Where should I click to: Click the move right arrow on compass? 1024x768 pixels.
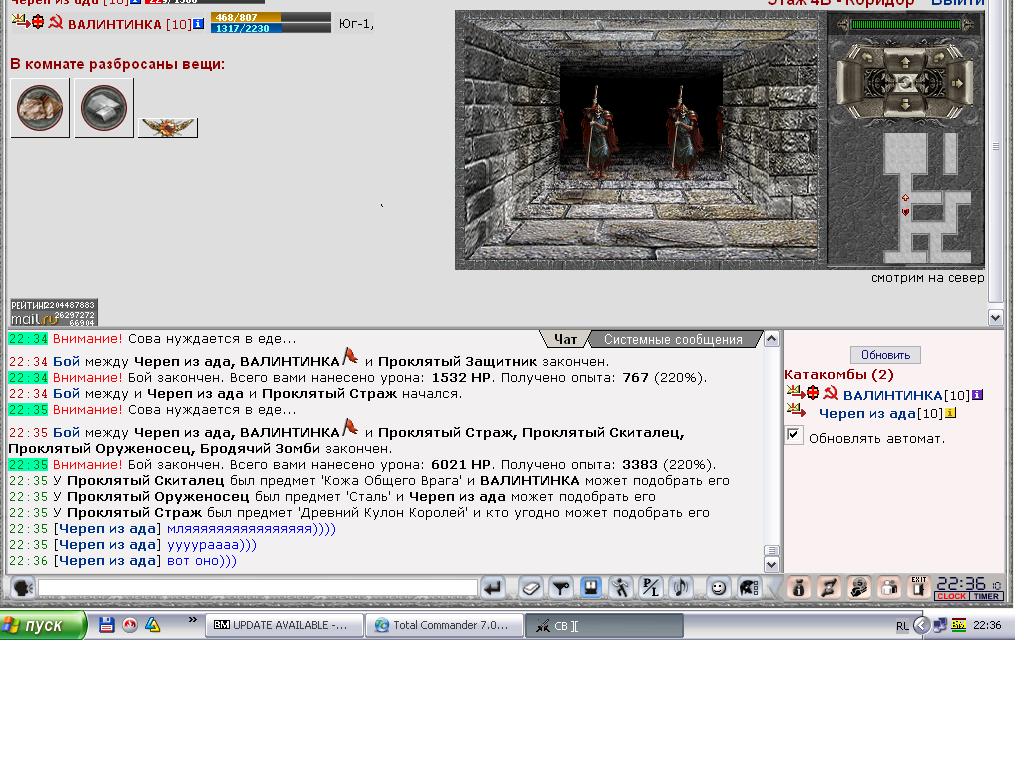[x=957, y=84]
